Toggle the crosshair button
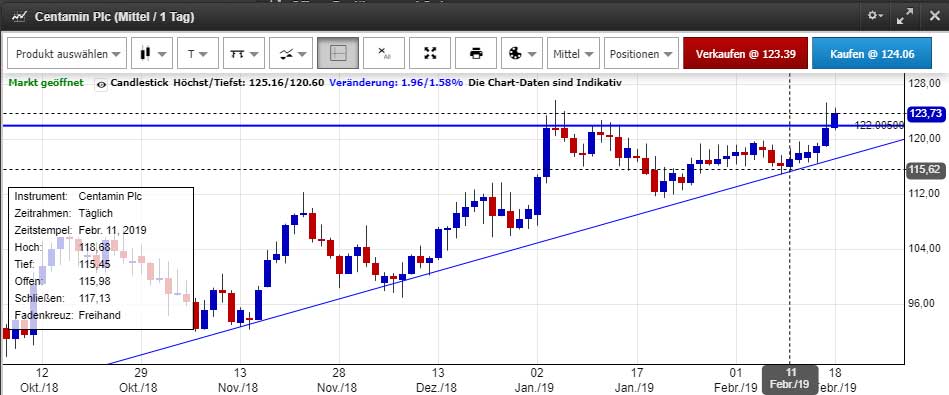The height and width of the screenshot is (395, 949). pos(338,54)
